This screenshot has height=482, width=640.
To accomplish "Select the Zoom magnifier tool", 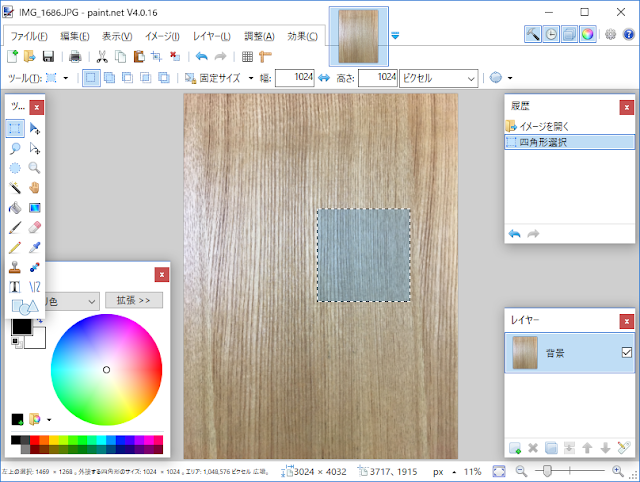I will pos(35,168).
